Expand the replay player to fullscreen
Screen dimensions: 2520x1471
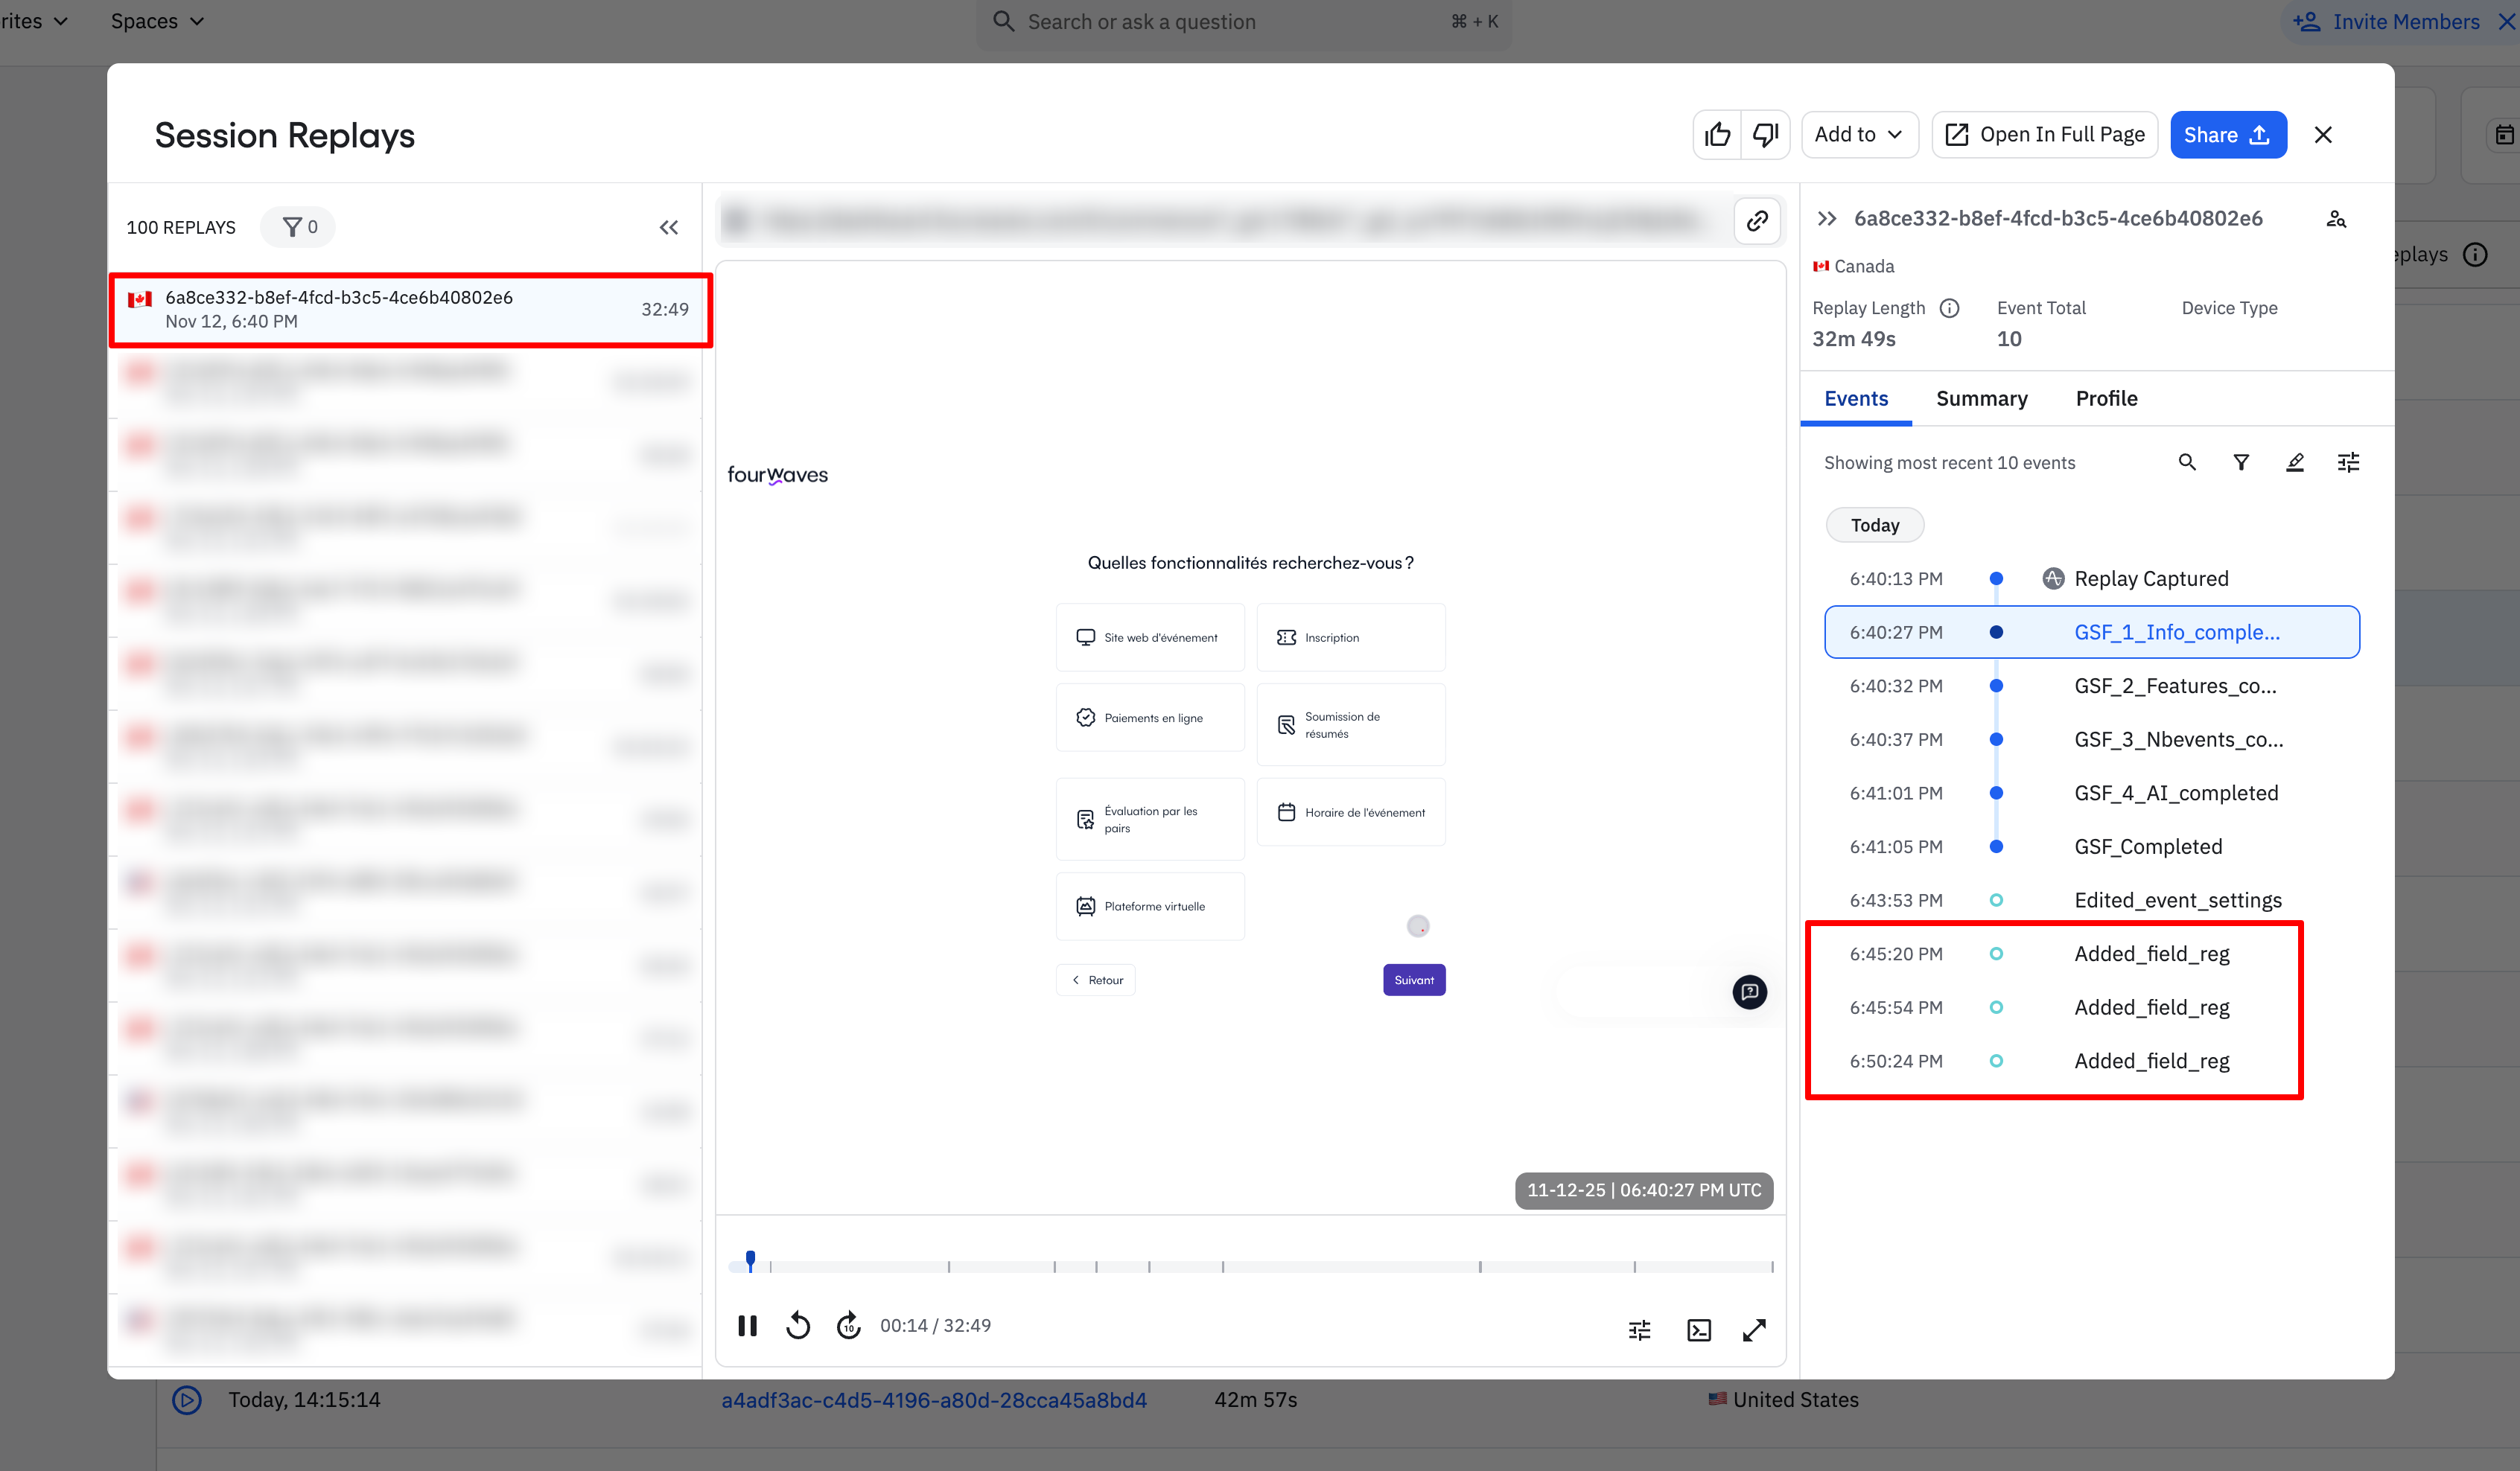[1754, 1330]
